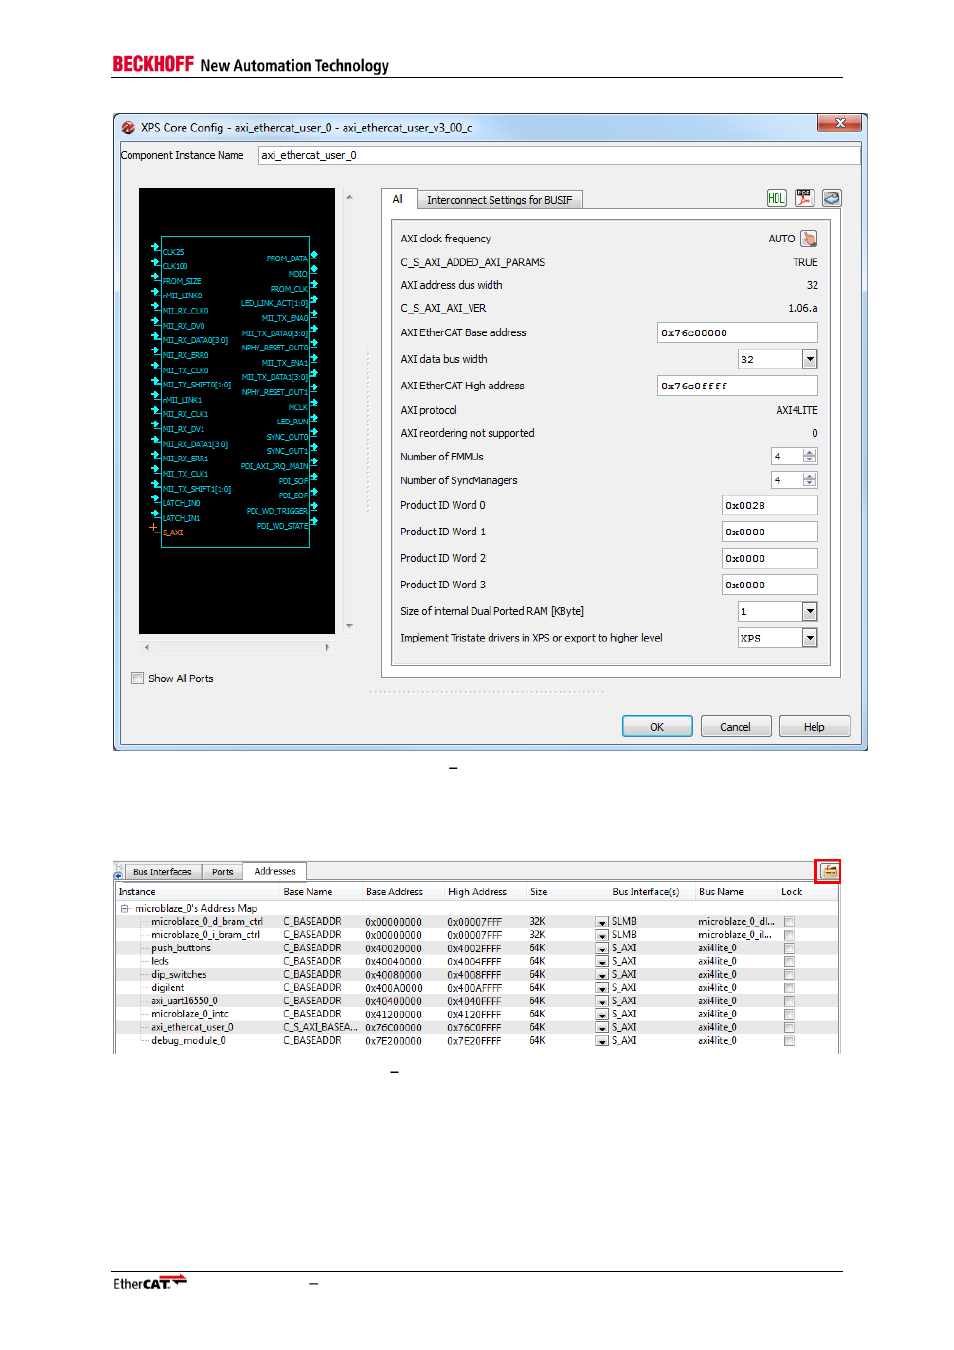Click the XPS Core Config title icon
Viewport: 954px width, 1350px height.
coord(128,128)
